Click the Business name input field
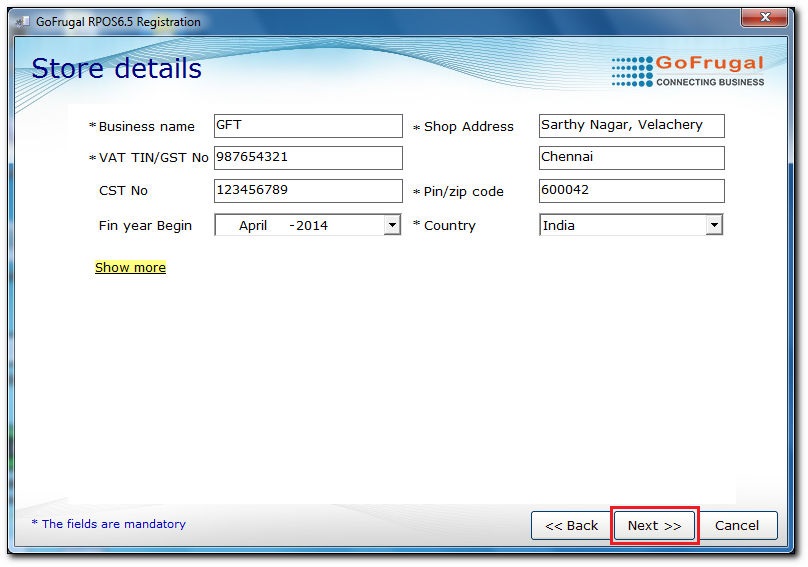 tap(308, 126)
